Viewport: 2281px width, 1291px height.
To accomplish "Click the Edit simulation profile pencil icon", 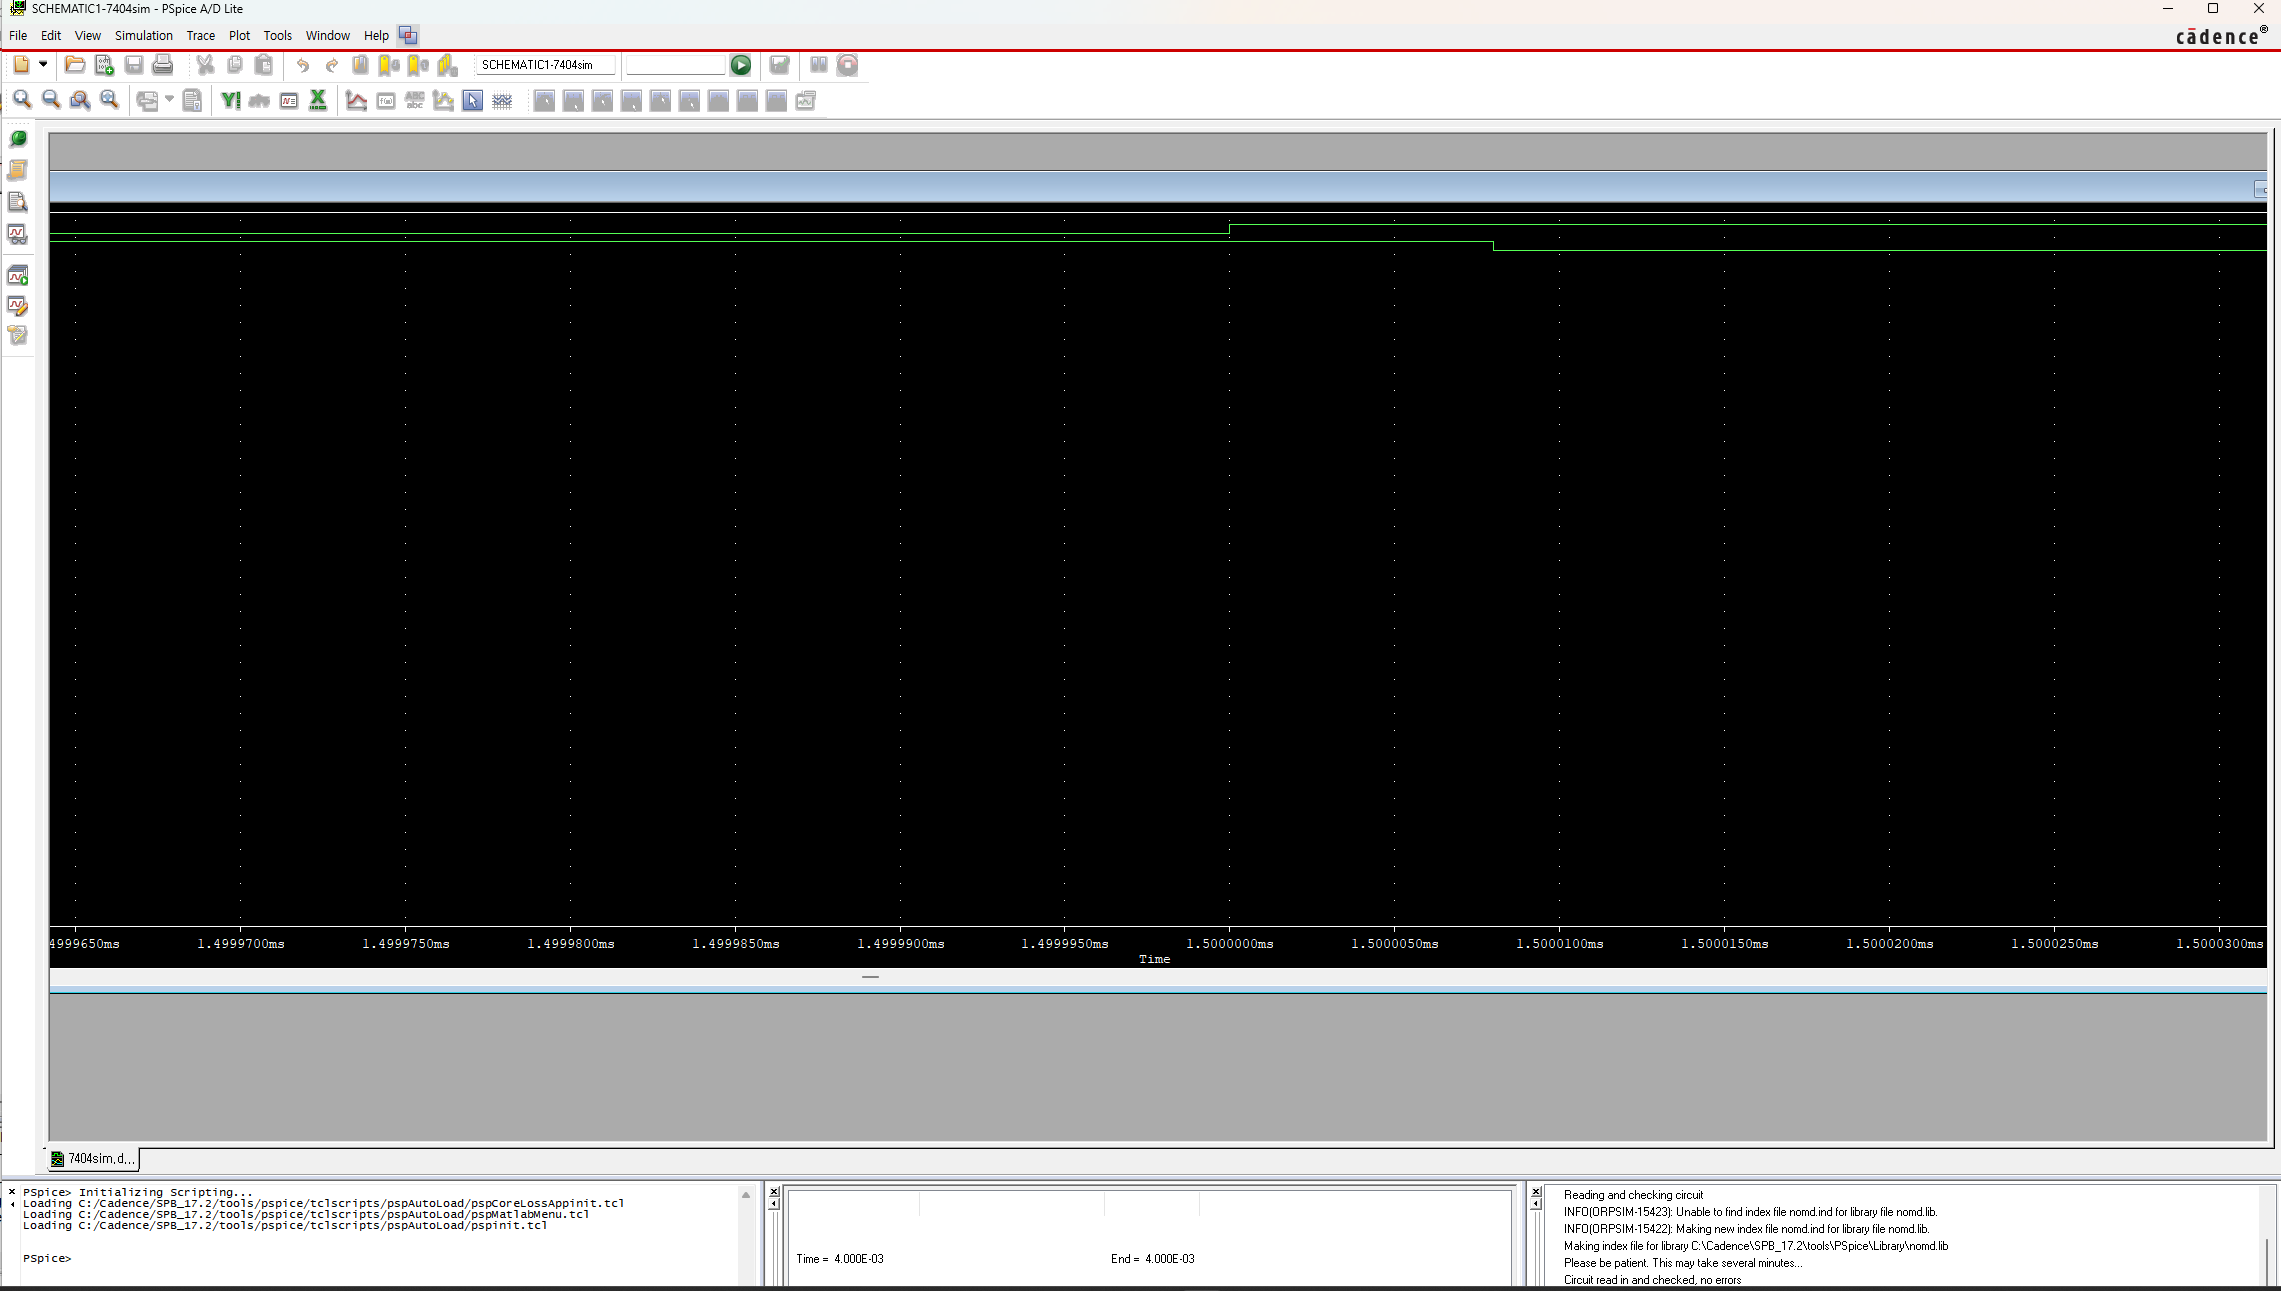I will 17,306.
